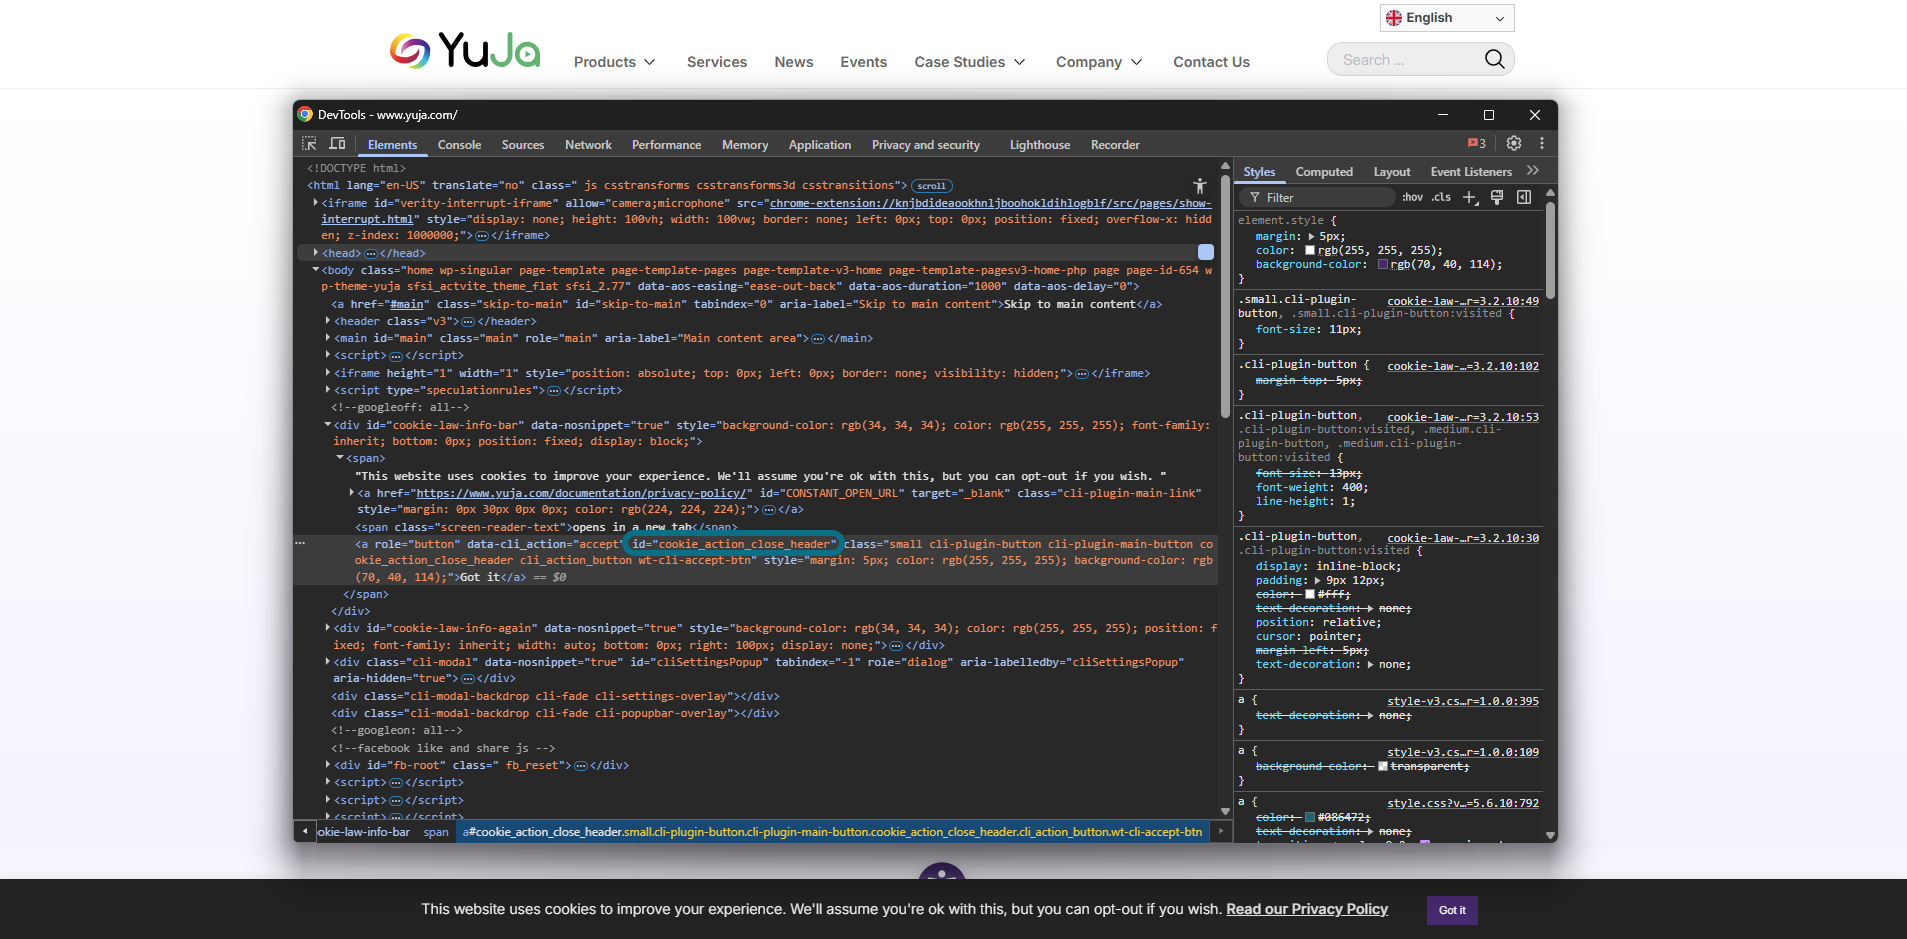1907x939 pixels.
Task: Click the accessibility figure icon in Elements
Action: (x=1200, y=186)
